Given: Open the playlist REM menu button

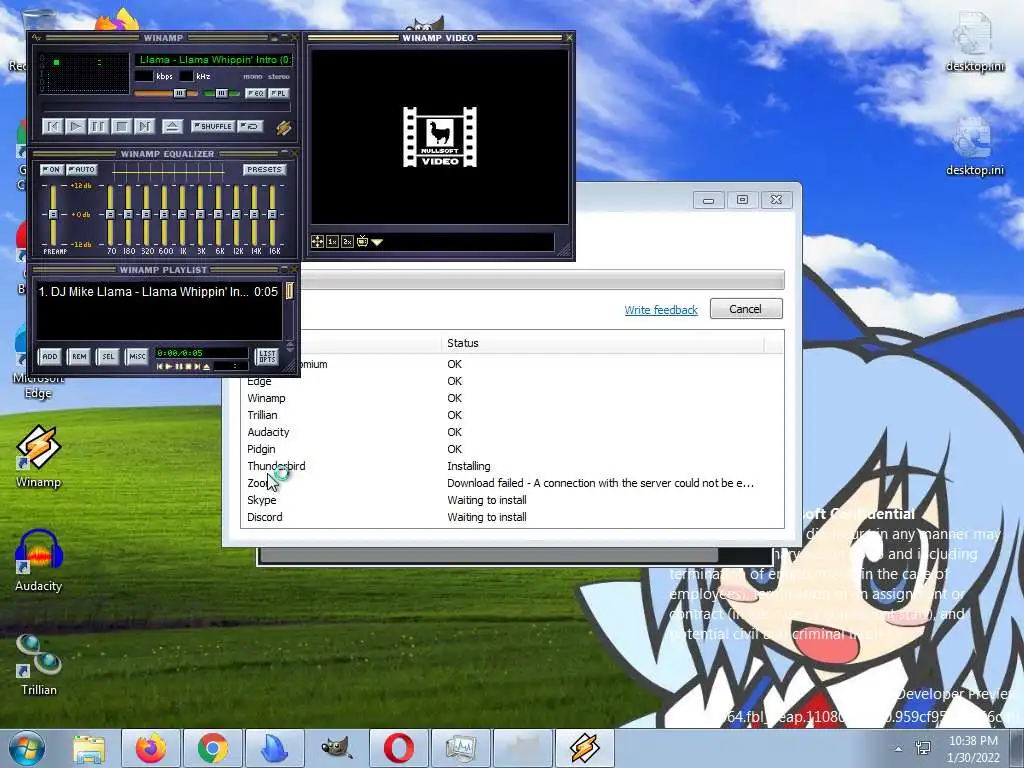Looking at the screenshot, I should click(79, 357).
